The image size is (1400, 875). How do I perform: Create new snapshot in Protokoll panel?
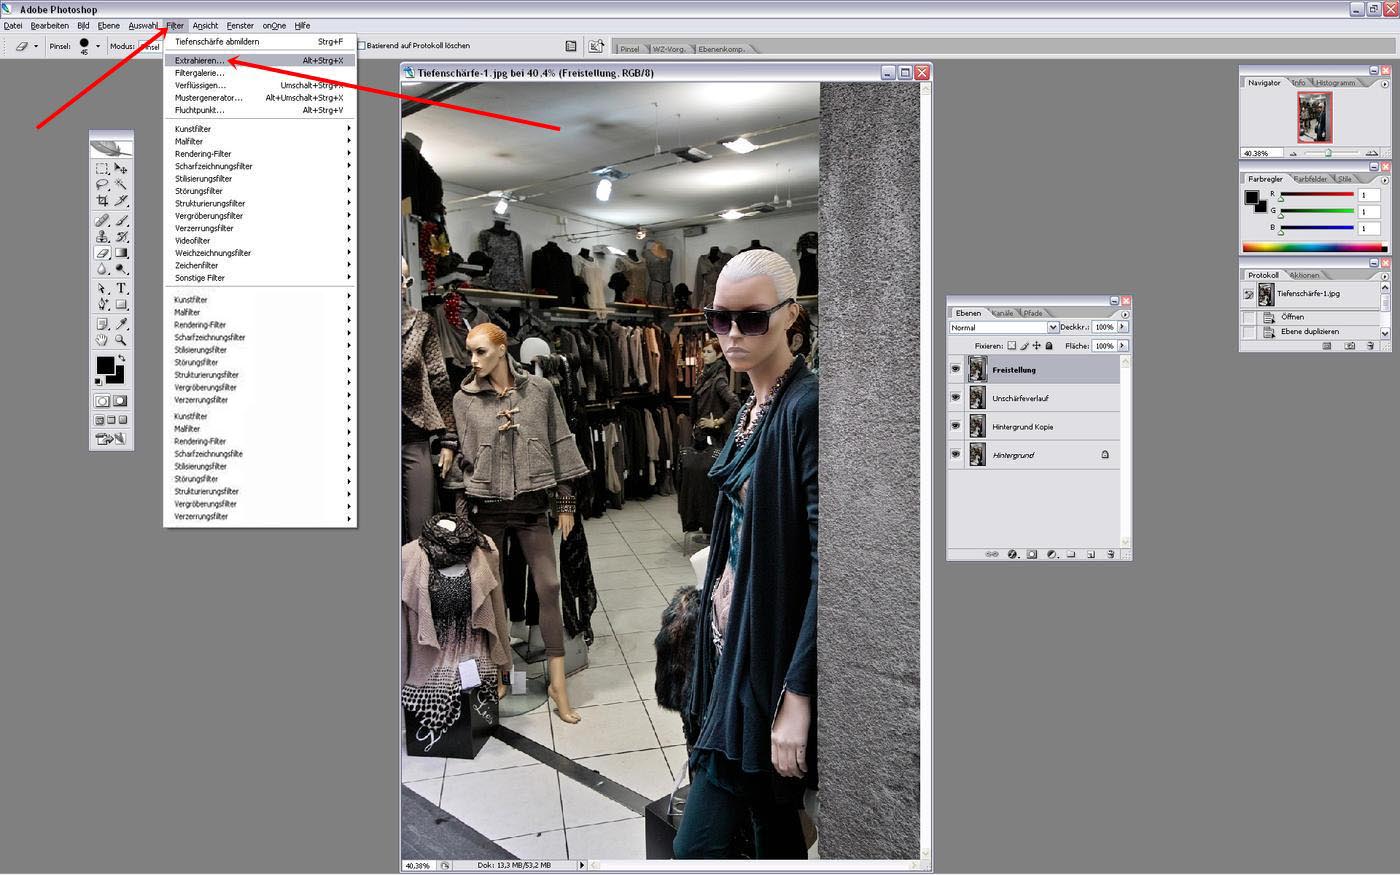1349,346
